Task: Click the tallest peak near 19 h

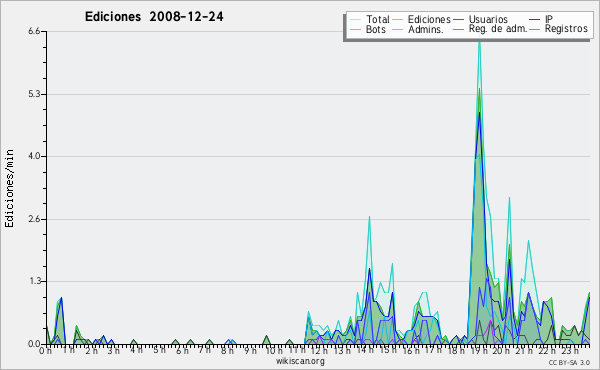Action: tap(479, 36)
